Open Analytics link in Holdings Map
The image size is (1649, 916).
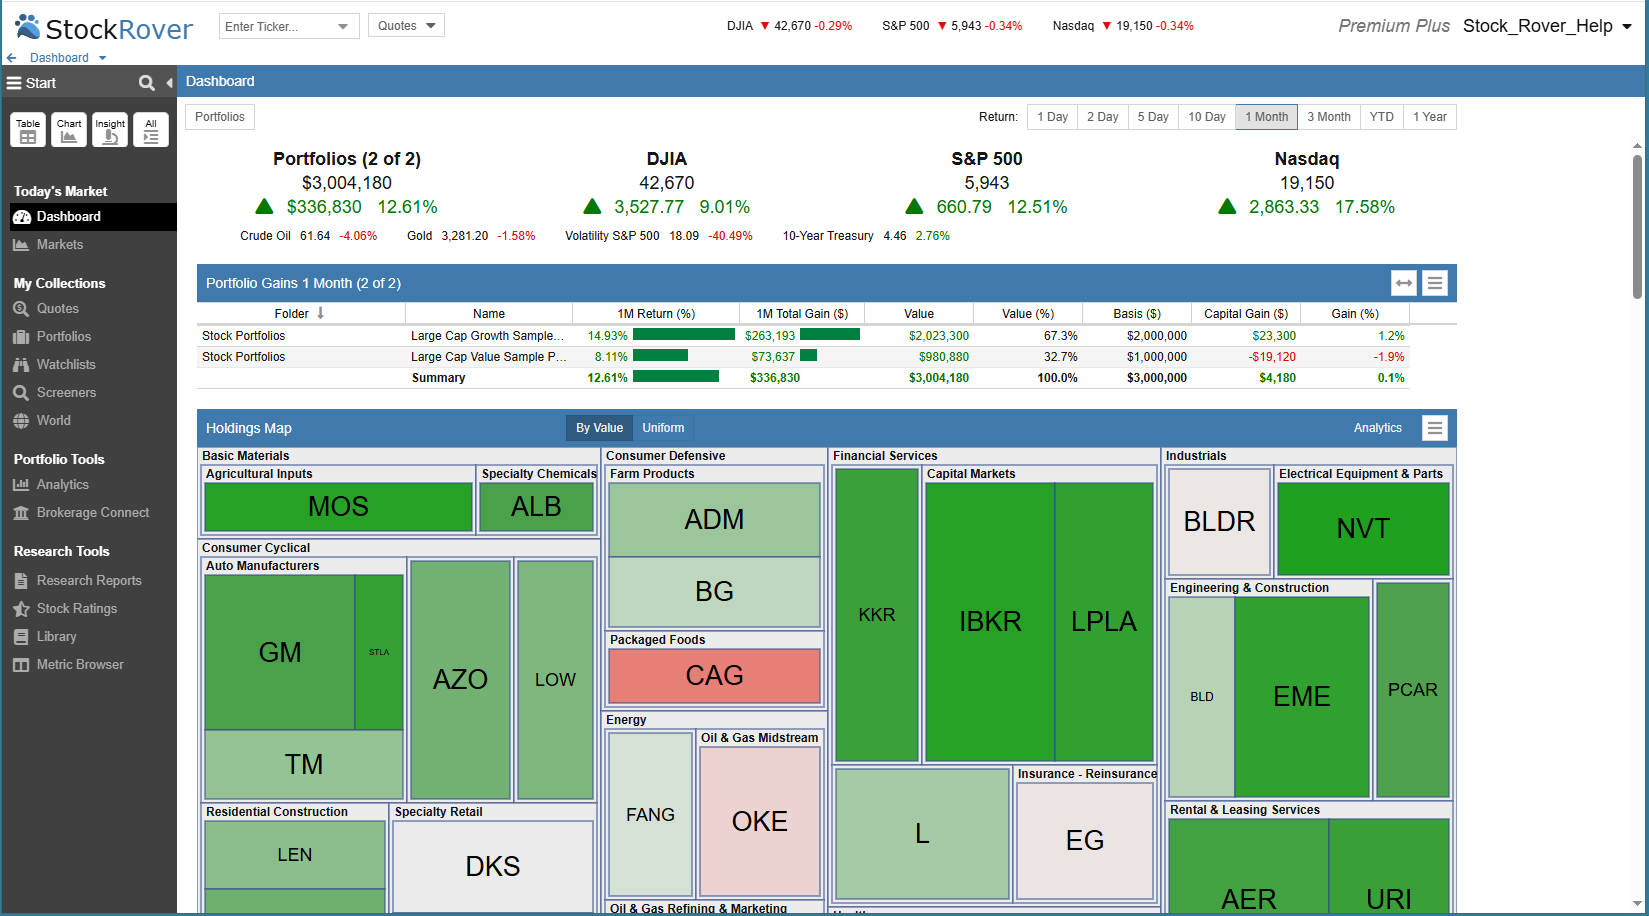coord(1377,428)
